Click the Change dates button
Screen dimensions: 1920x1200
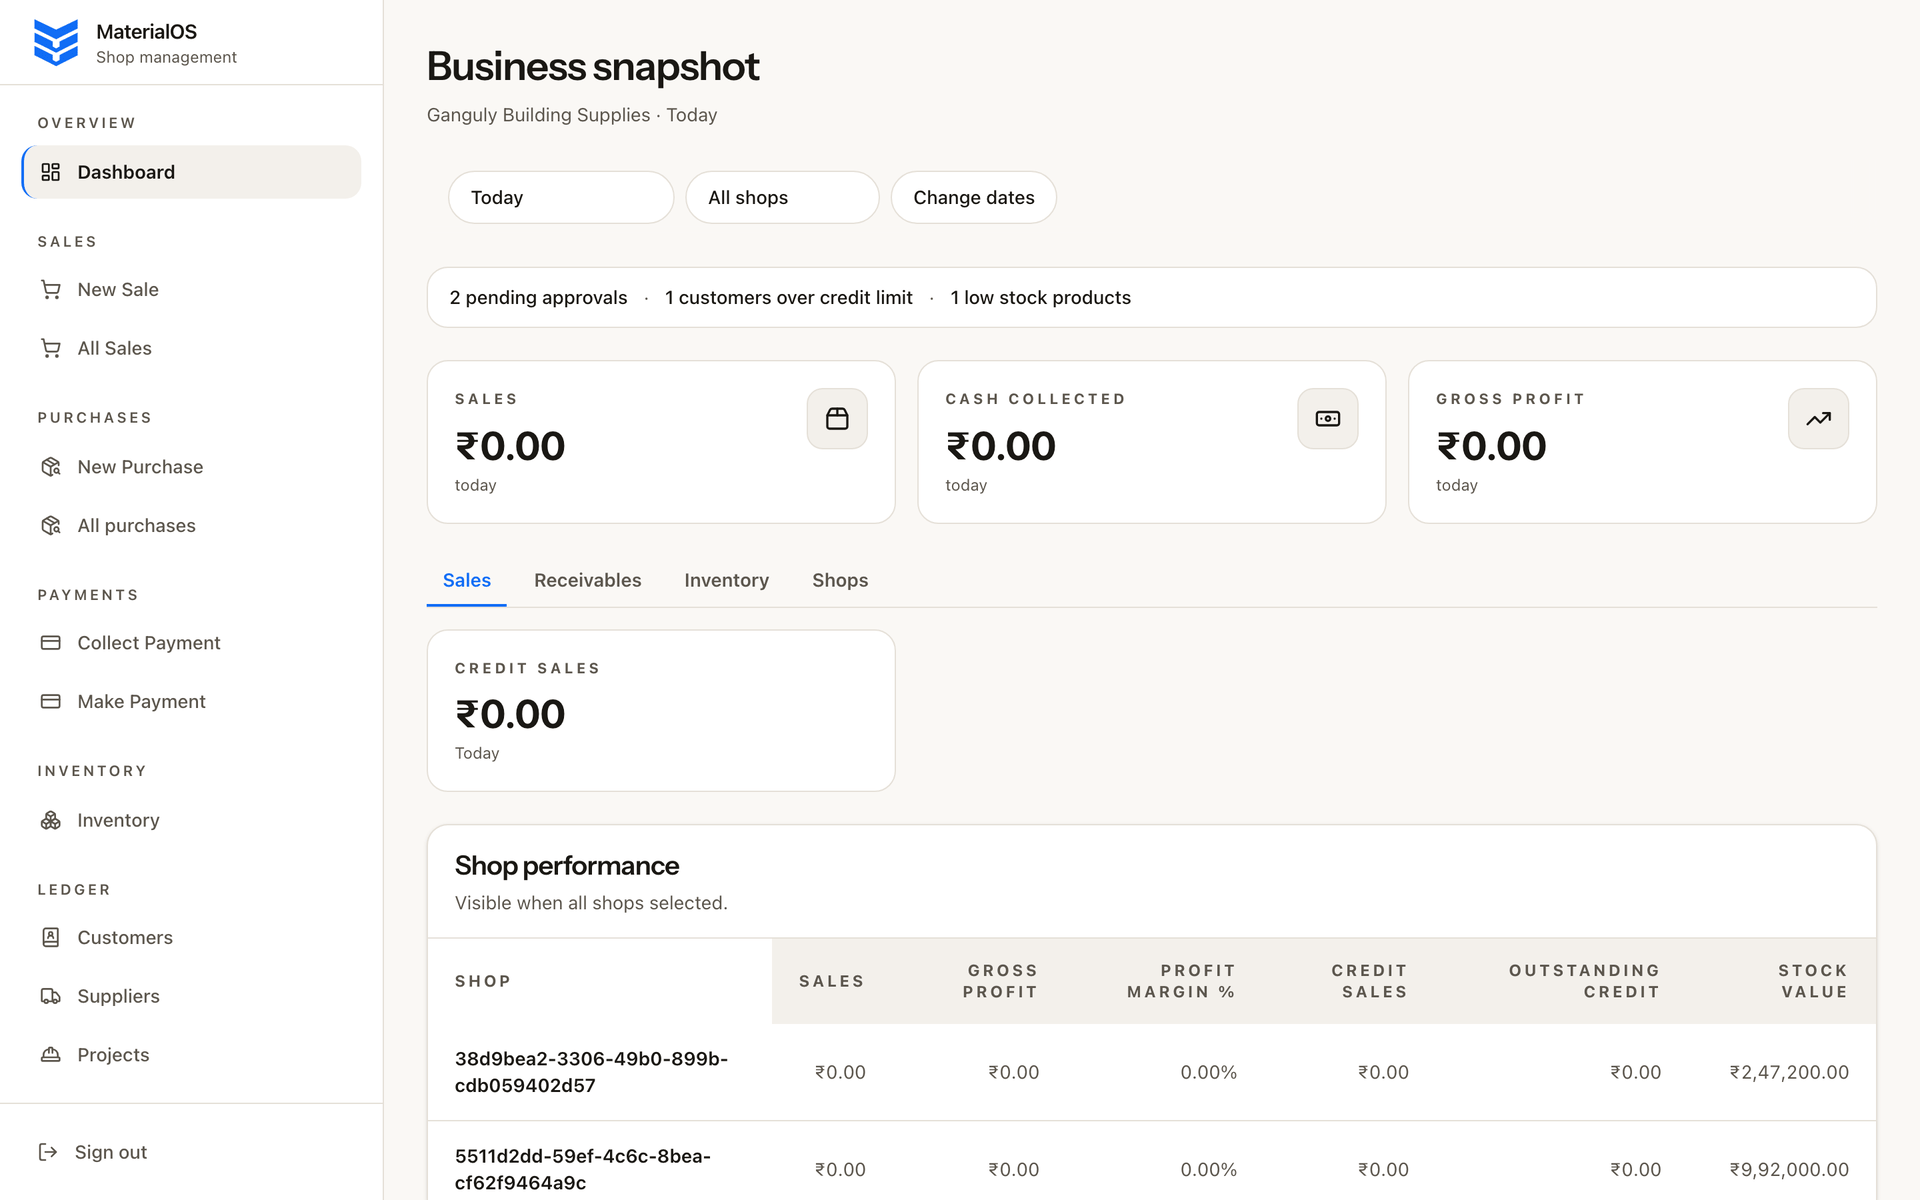[974, 197]
